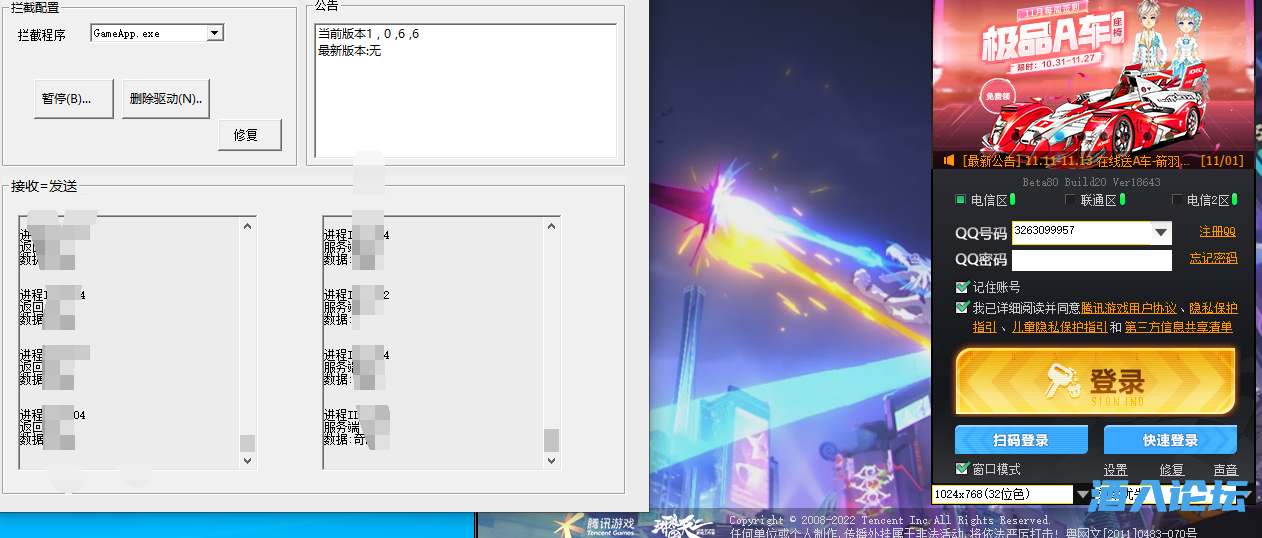Click the 最新版本:无 text line
The image size is (1262, 538).
coord(350,50)
